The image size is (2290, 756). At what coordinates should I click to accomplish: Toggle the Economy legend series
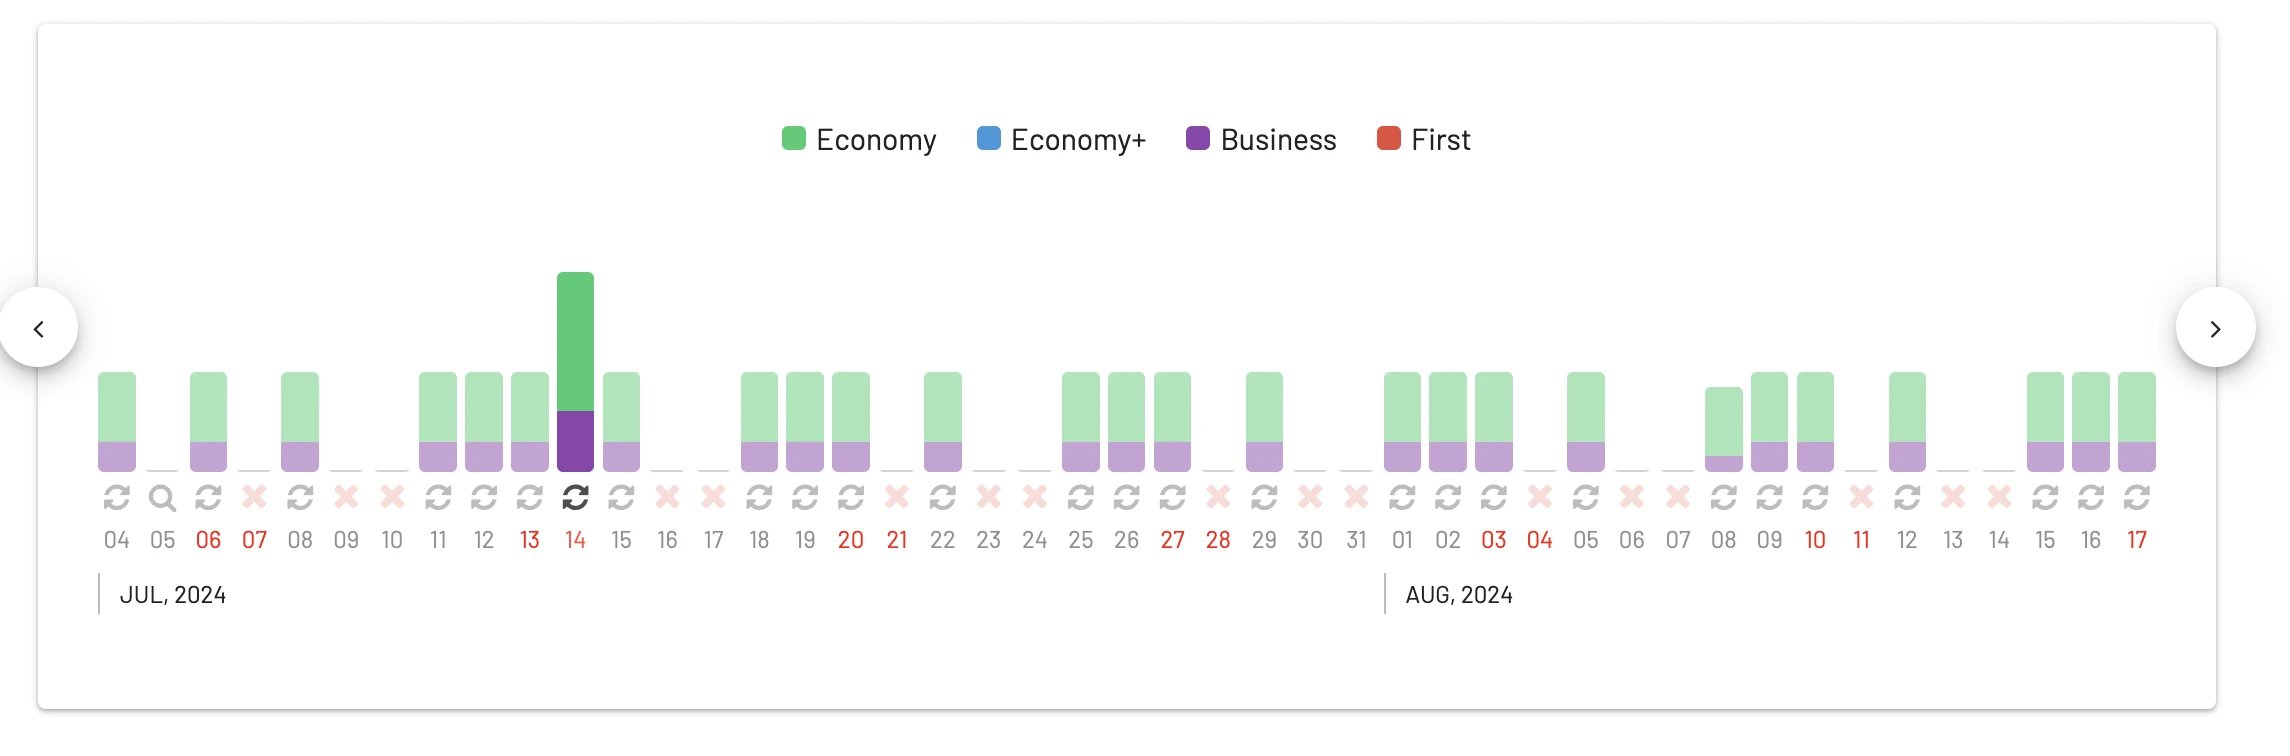[859, 139]
